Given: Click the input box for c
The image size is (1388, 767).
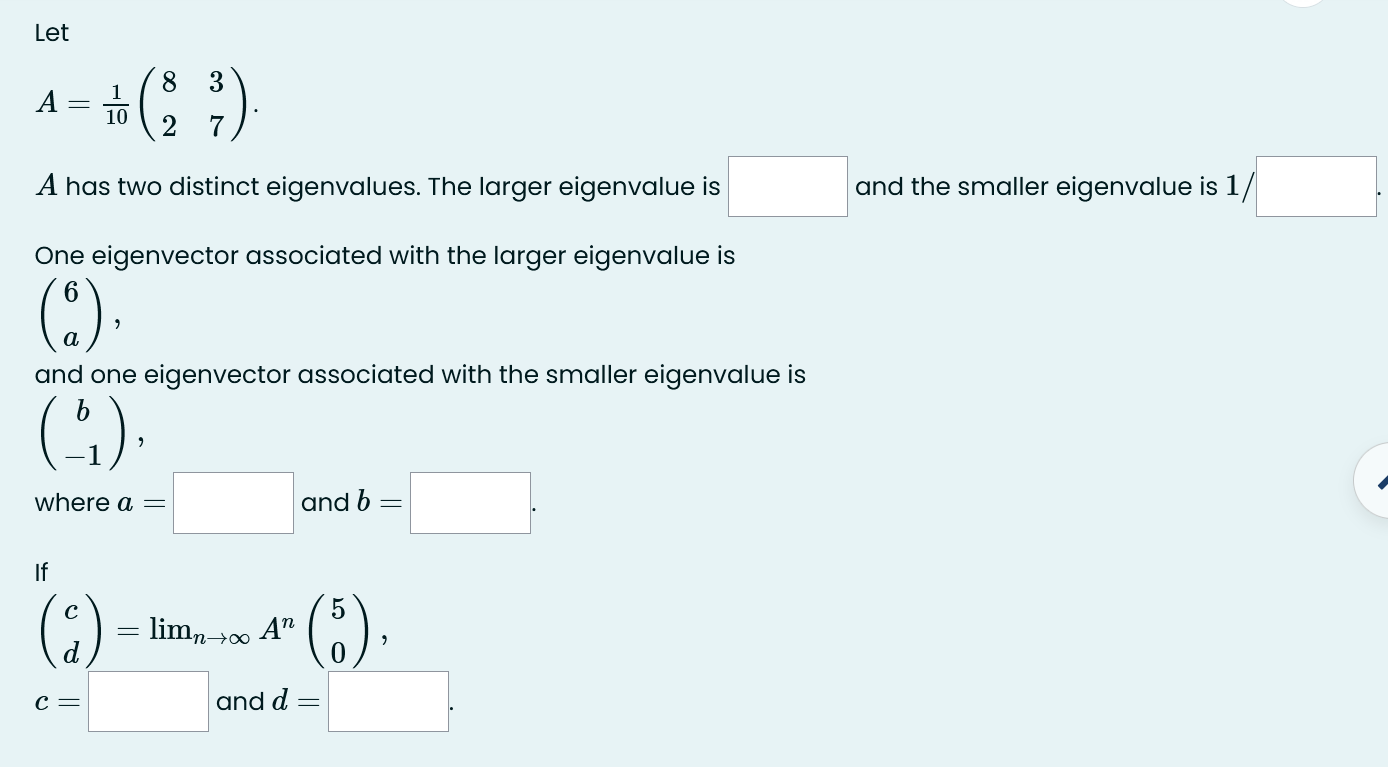Looking at the screenshot, I should click(148, 700).
